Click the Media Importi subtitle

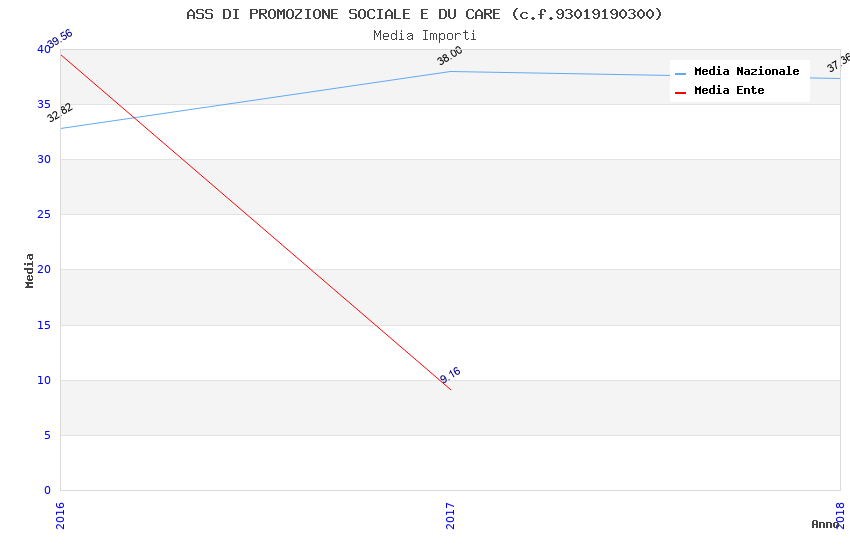424,36
